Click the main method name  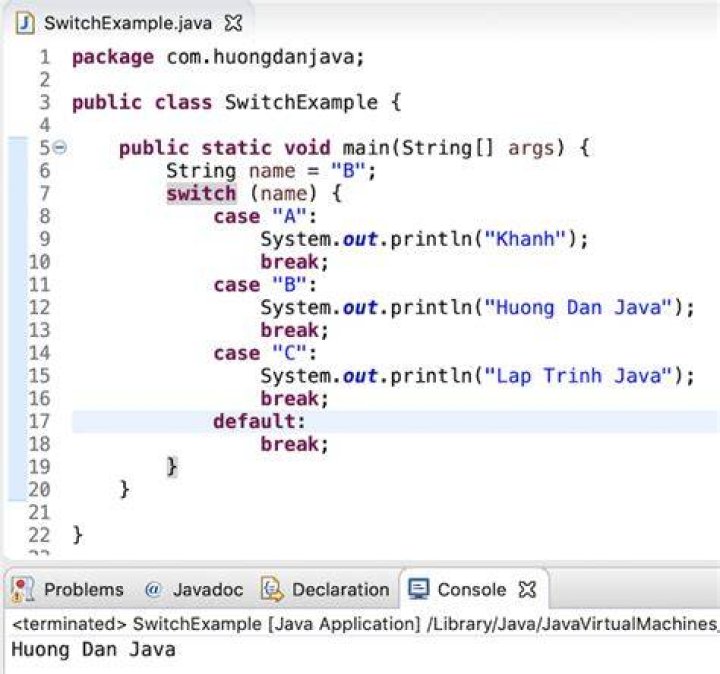[366, 148]
